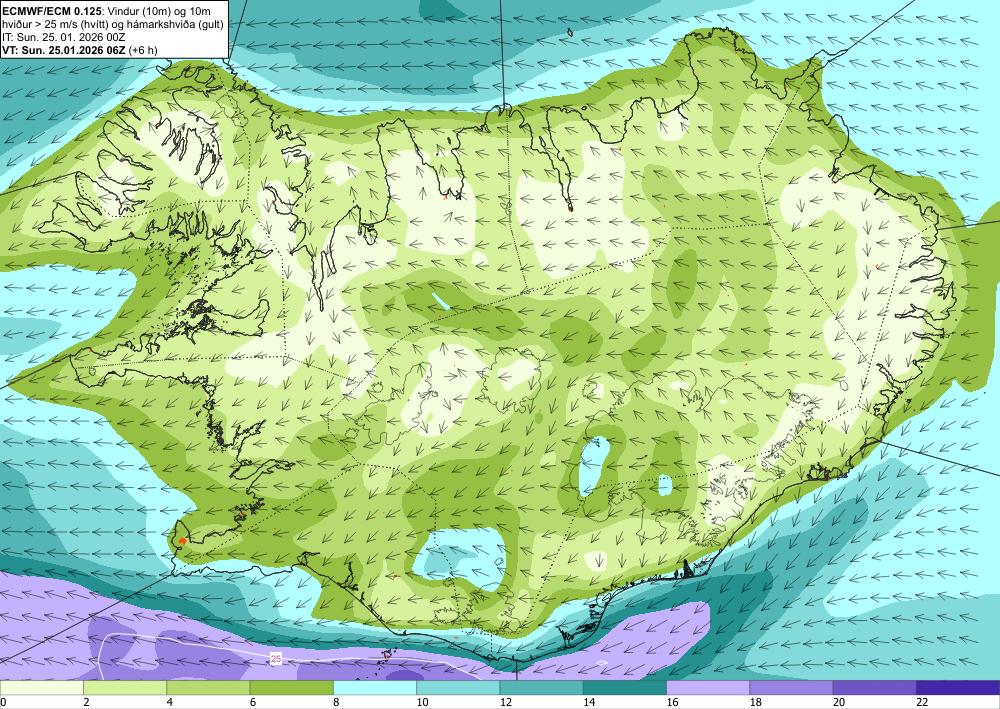Click the dark violet swatch above 22 m/s
This screenshot has height=709, width=1000.
958,688
